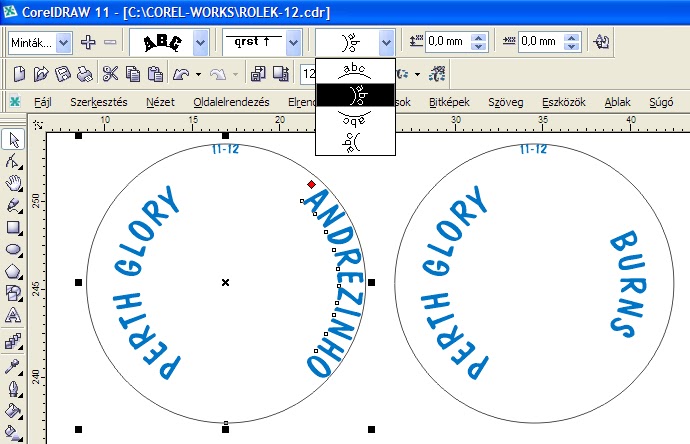
Task: Collapse the text placement dropdown arrow
Action: [386, 43]
